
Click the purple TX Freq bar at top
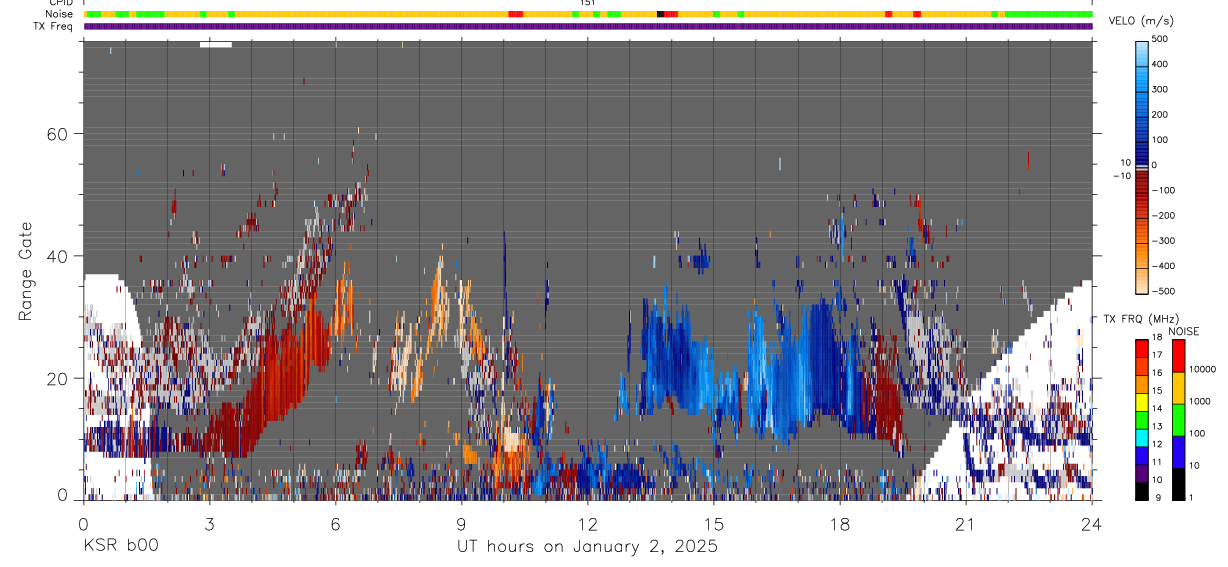[588, 26]
